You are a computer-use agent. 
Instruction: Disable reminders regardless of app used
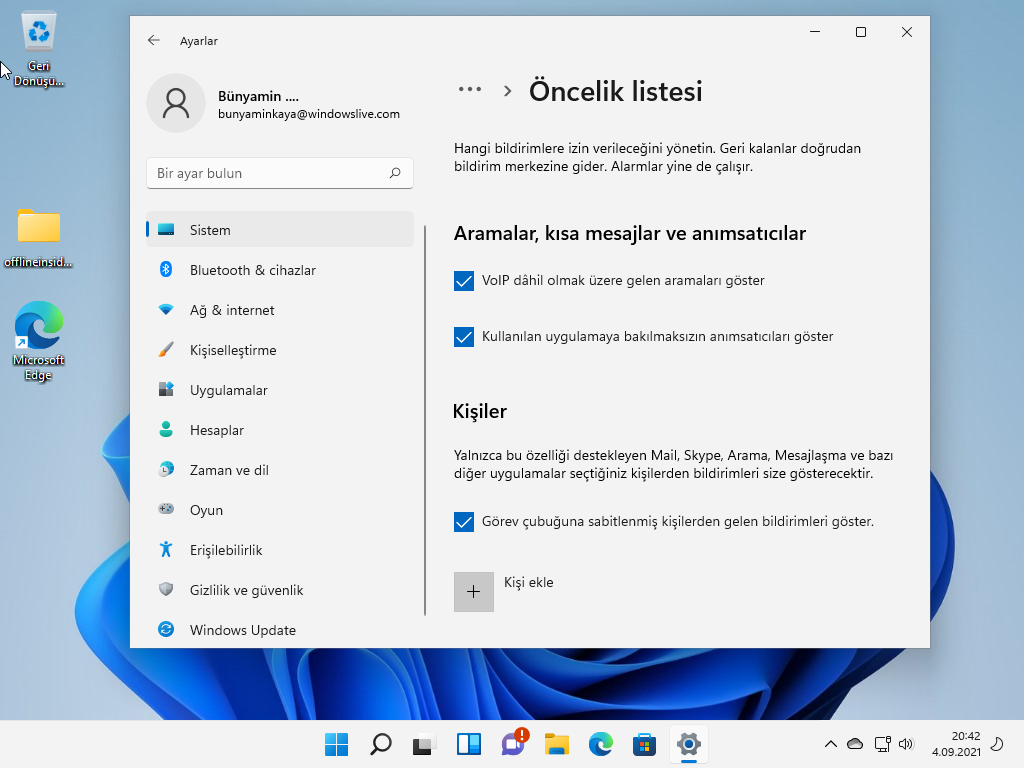coord(463,337)
